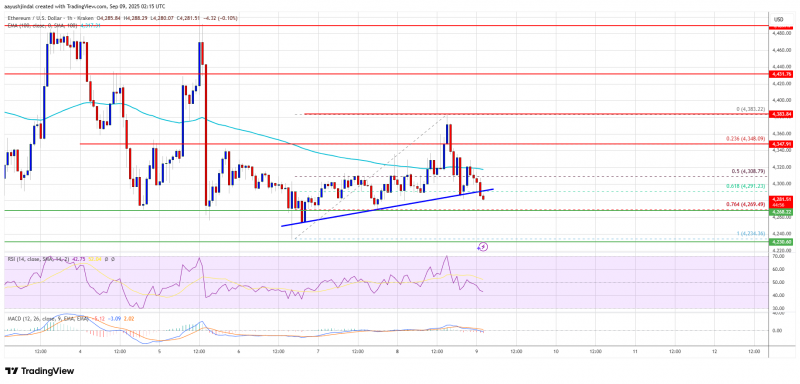800x384 pixels.
Task: Select the green 4,230.60 support price label
Action: click(781, 242)
